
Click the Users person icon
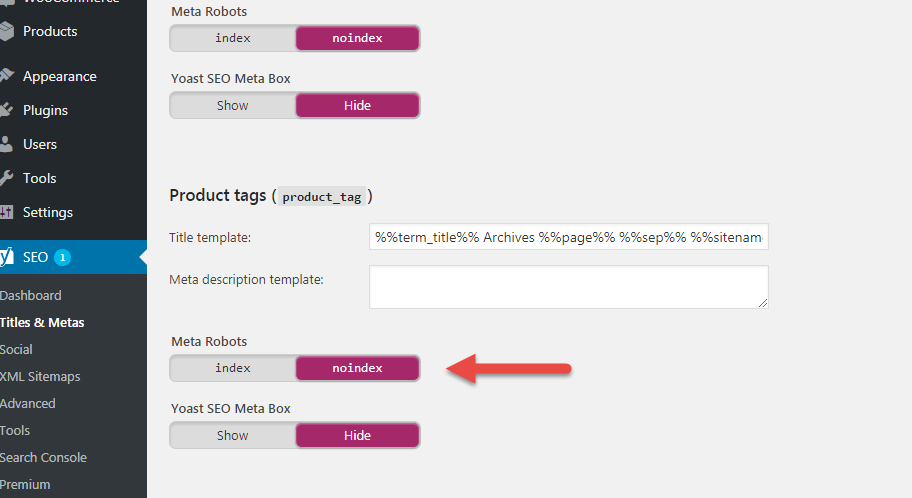tap(6, 144)
